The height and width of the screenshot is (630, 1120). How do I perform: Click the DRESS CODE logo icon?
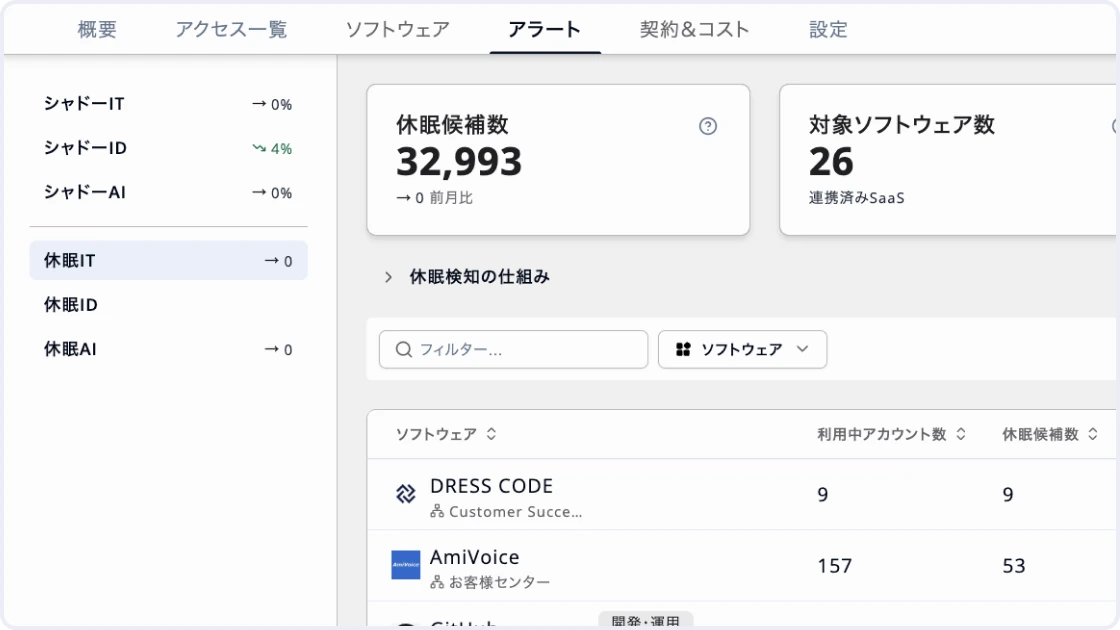(406, 494)
